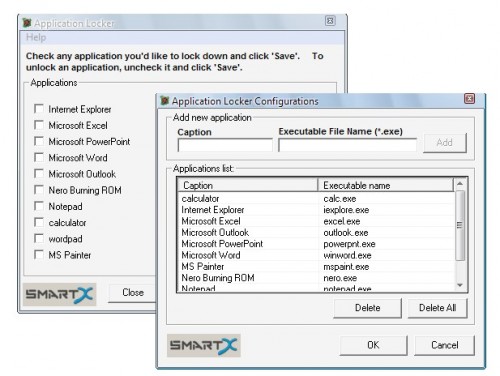The width and height of the screenshot is (500, 376).
Task: Click the Applications list scrollbar thumb
Action: 460,225
